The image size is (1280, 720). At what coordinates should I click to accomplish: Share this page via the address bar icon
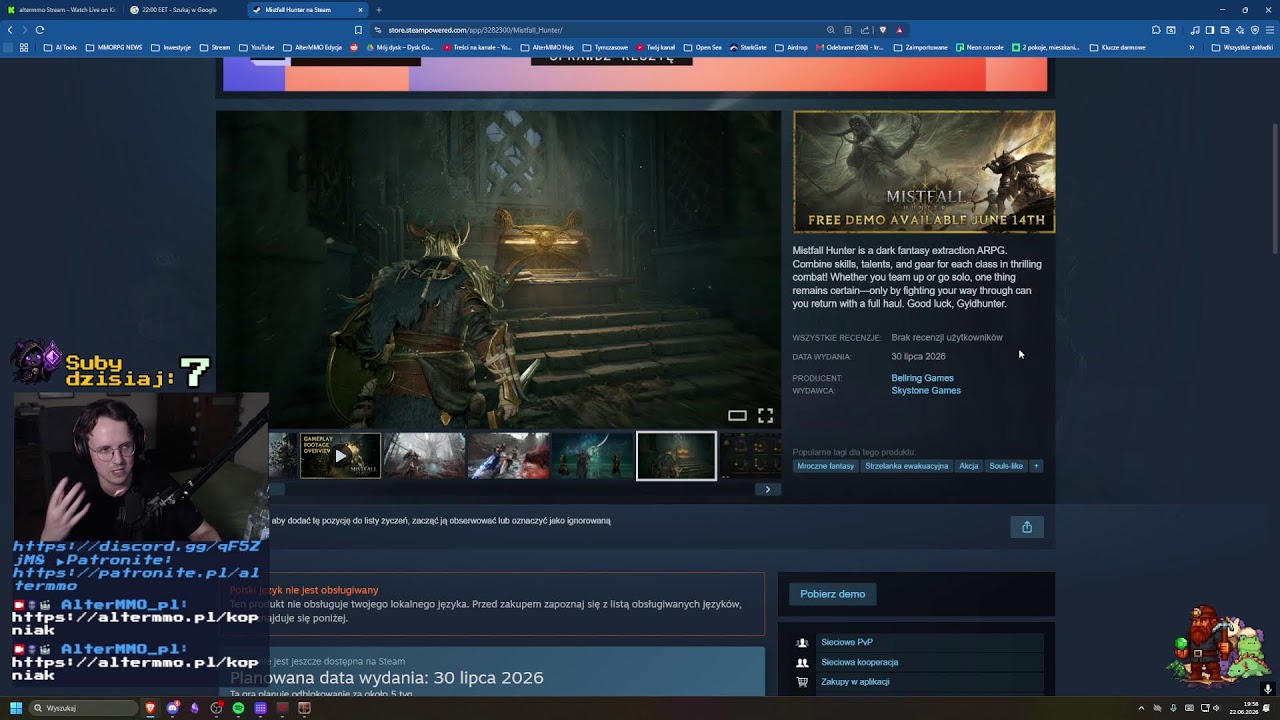[x=865, y=30]
